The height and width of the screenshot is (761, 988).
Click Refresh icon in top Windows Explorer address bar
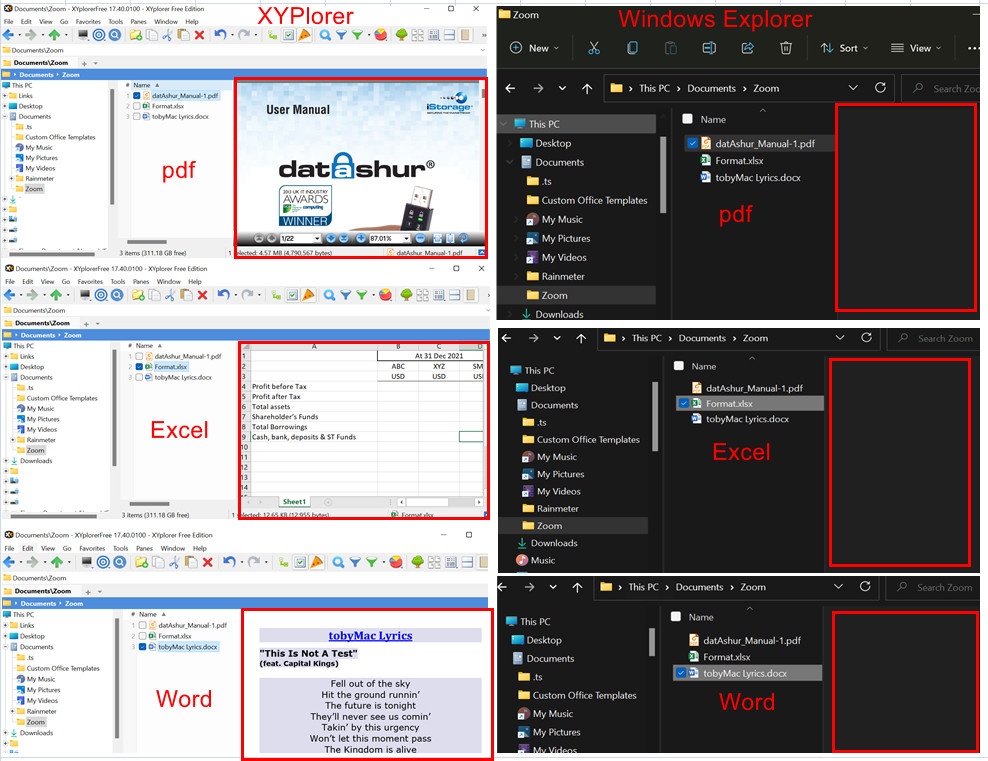tap(880, 88)
